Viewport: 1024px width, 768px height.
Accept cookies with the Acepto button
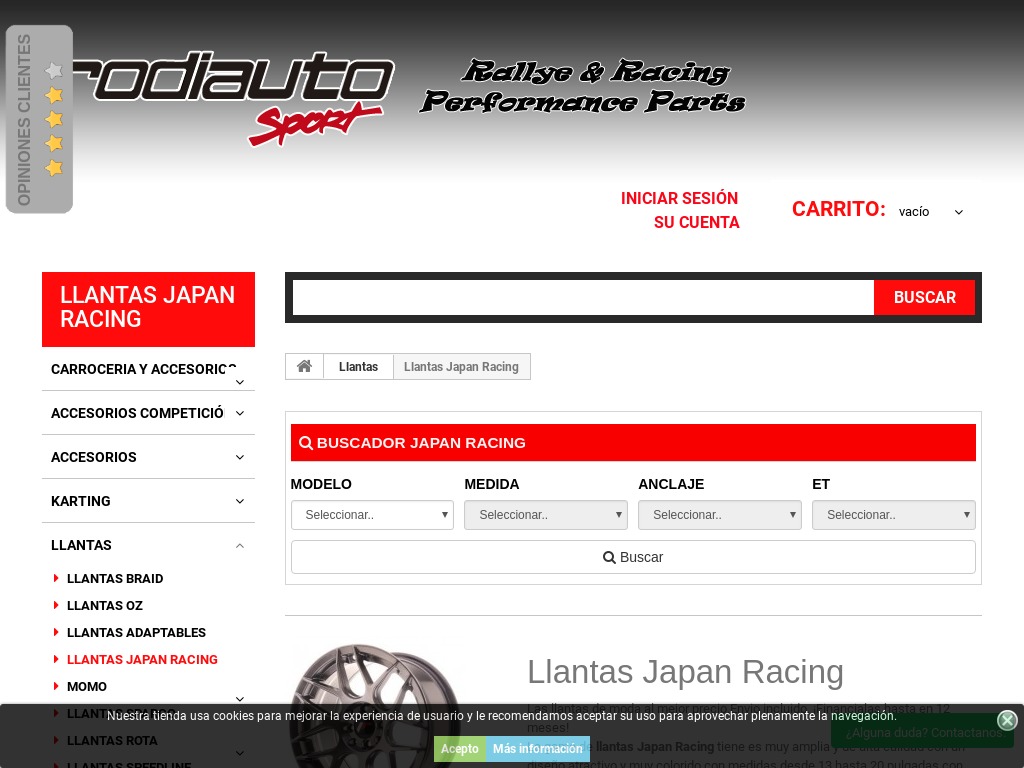coord(460,748)
